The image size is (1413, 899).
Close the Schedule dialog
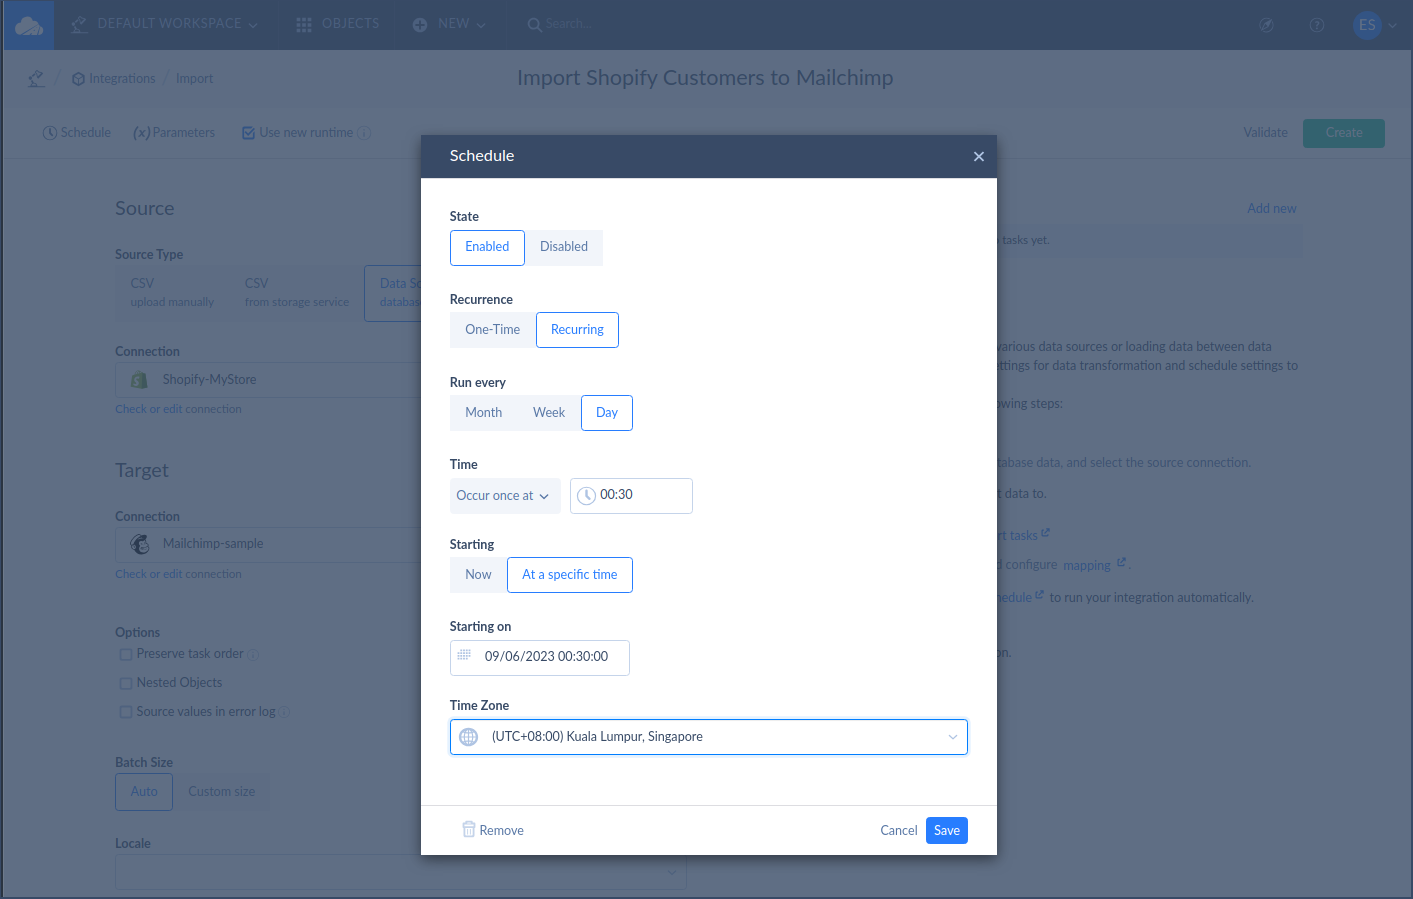(x=978, y=156)
